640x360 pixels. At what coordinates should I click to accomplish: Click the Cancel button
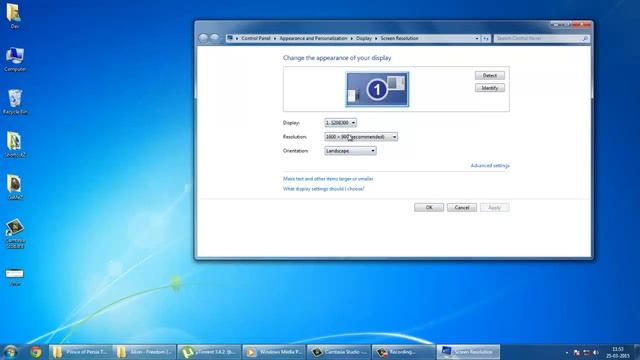(x=462, y=207)
